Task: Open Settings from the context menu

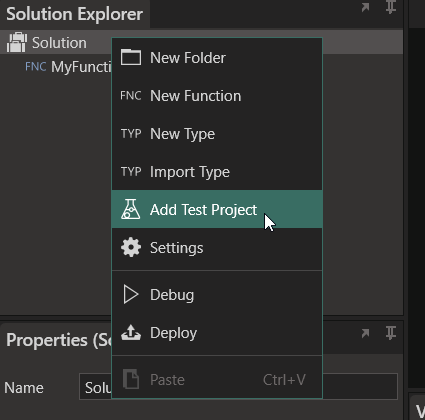Action: [x=217, y=247]
